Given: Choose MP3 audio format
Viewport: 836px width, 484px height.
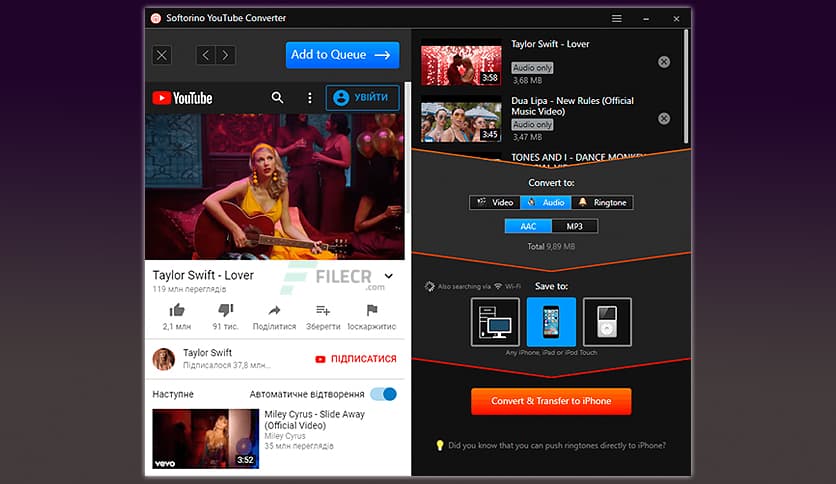Looking at the screenshot, I should point(574,227).
